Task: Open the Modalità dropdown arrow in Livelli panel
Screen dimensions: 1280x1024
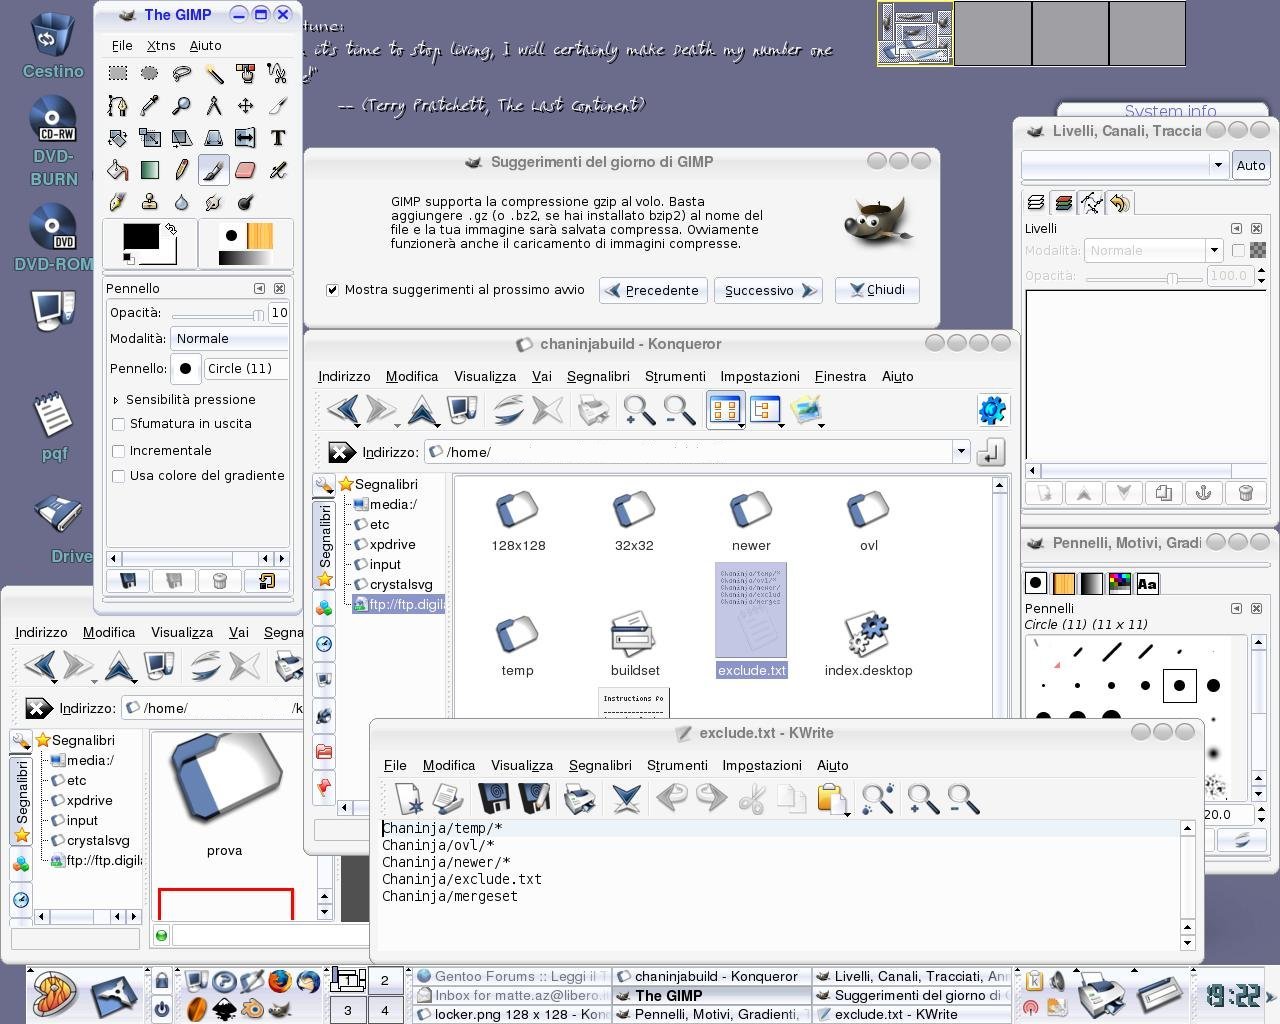Action: [x=1214, y=251]
